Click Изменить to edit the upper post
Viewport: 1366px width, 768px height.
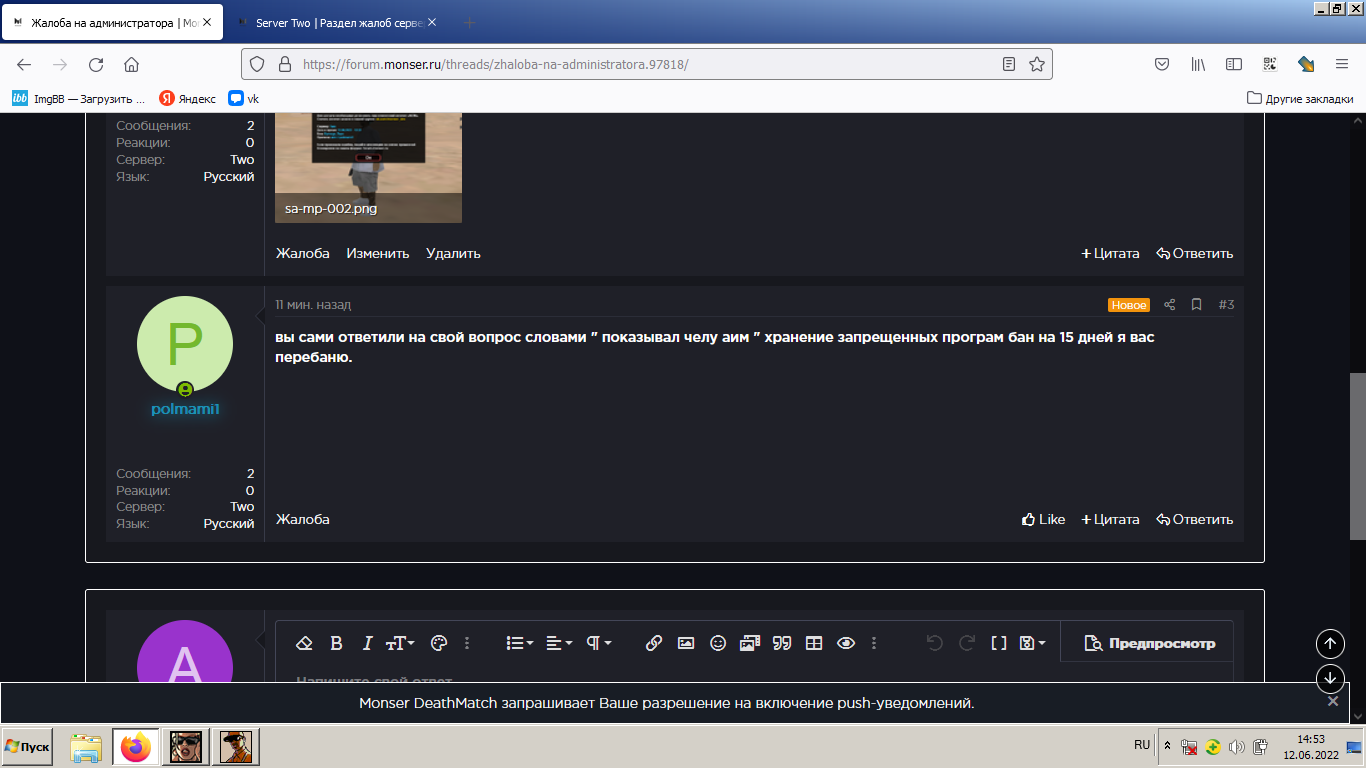378,254
